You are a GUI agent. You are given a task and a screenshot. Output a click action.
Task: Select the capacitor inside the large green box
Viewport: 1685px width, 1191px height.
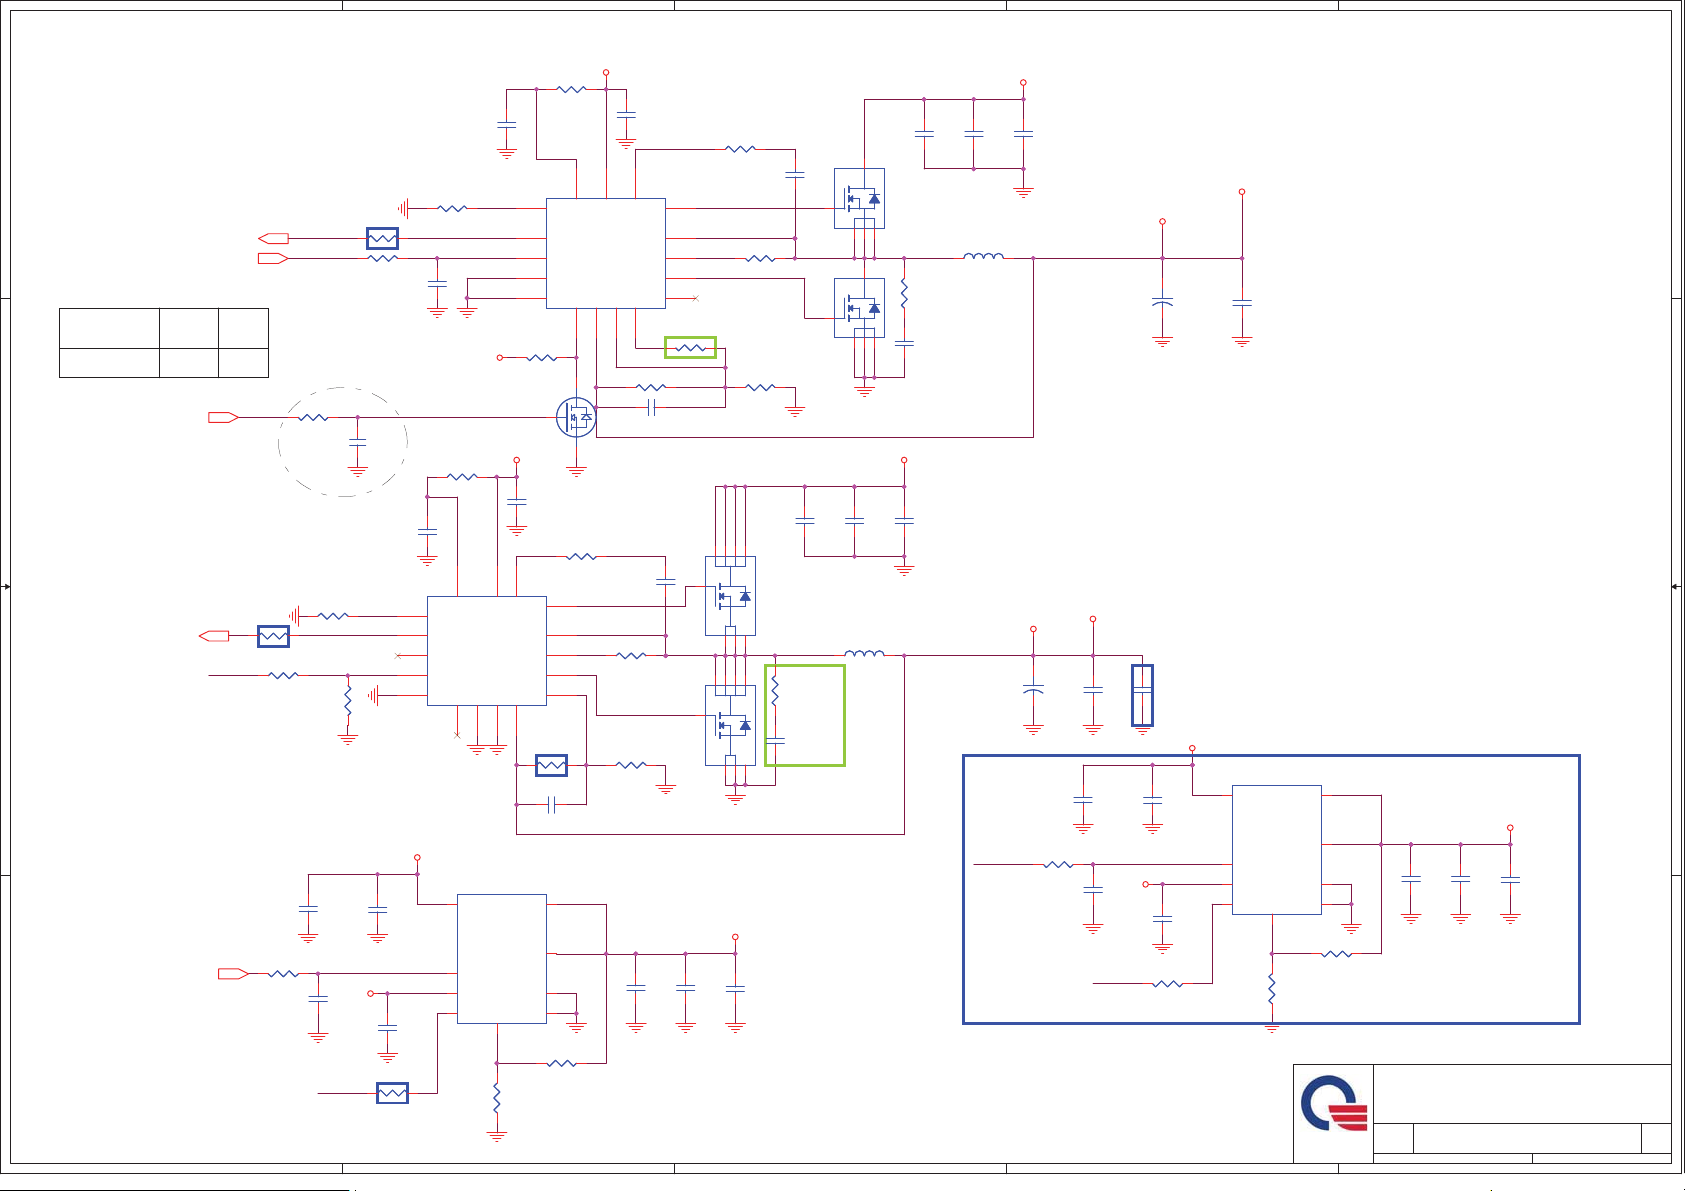coord(775,740)
